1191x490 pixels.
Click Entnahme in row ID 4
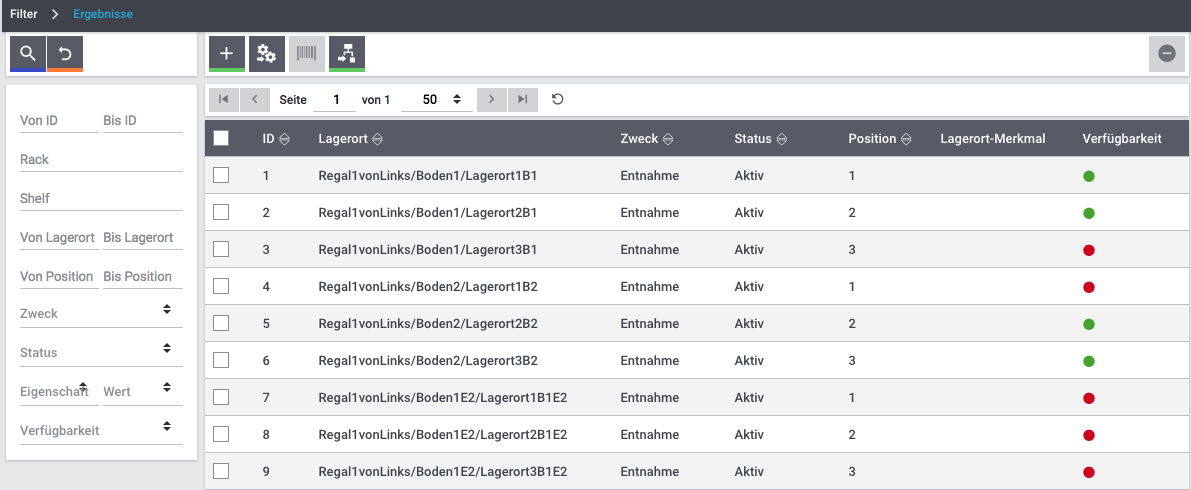(x=649, y=287)
